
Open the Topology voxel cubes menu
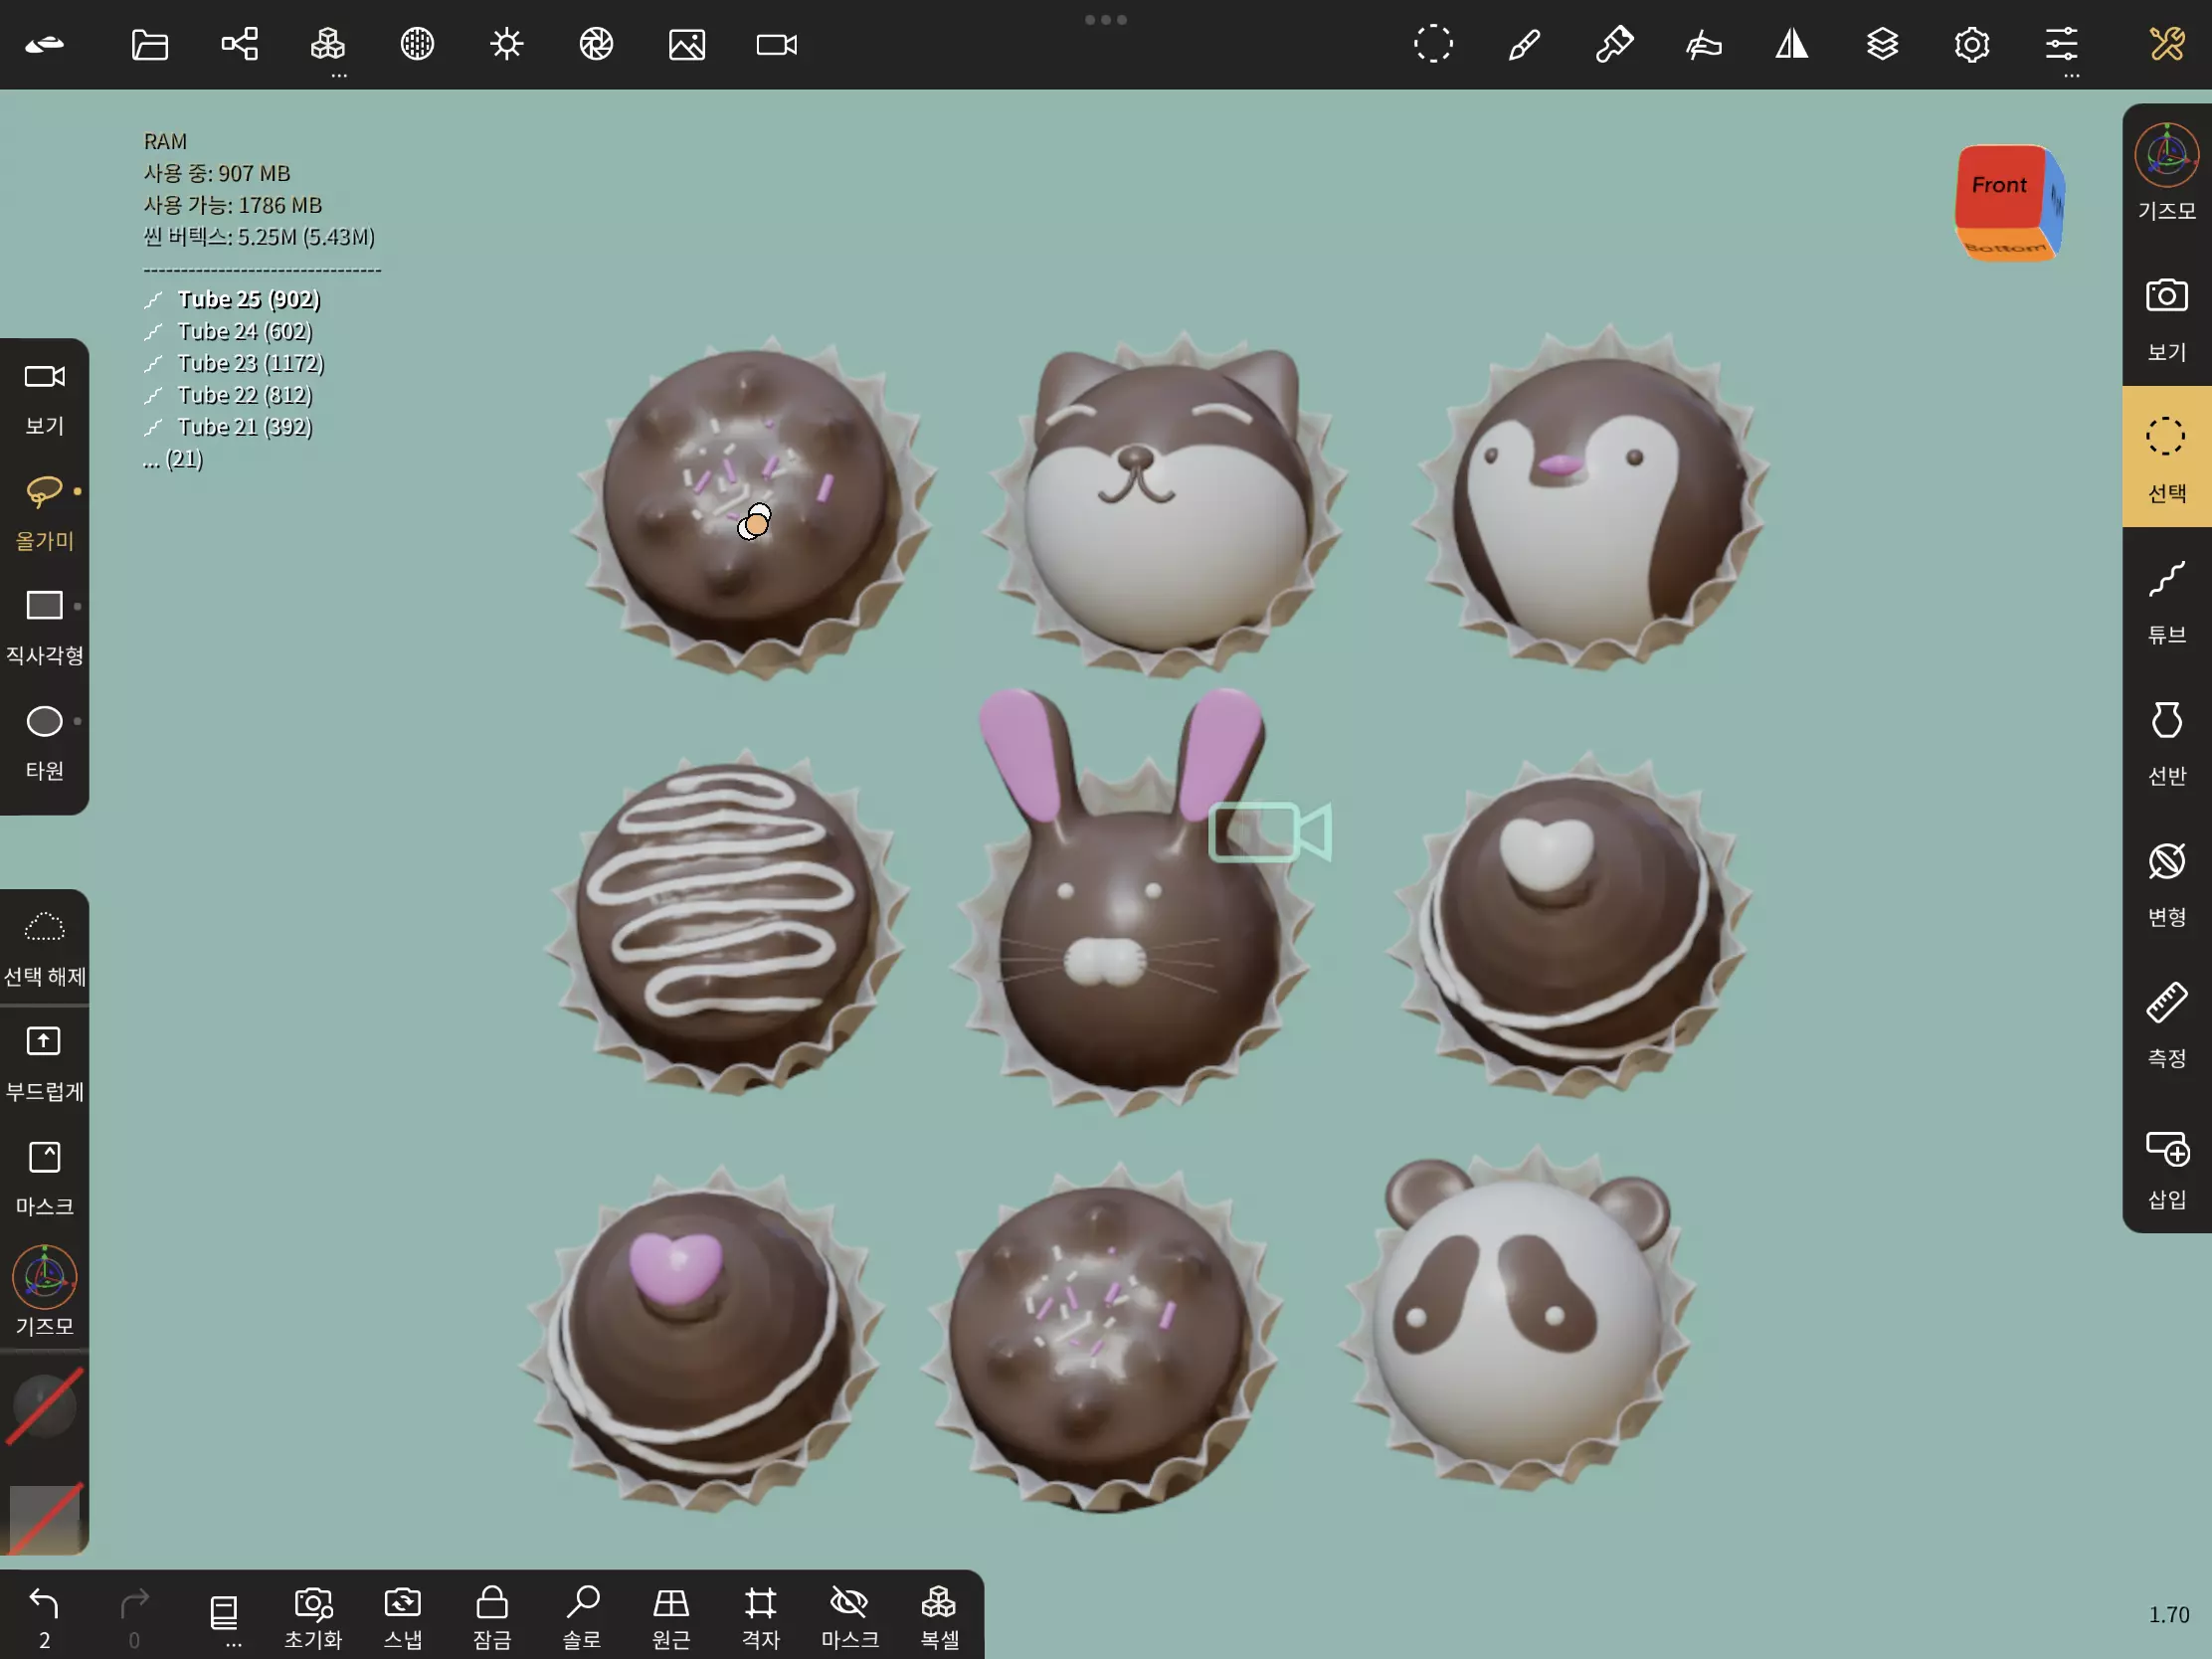(x=328, y=44)
